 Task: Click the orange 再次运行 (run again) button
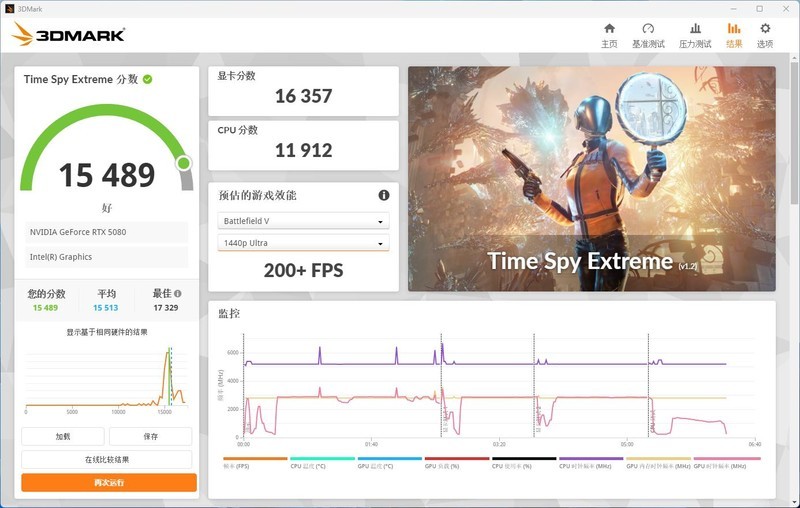click(109, 482)
